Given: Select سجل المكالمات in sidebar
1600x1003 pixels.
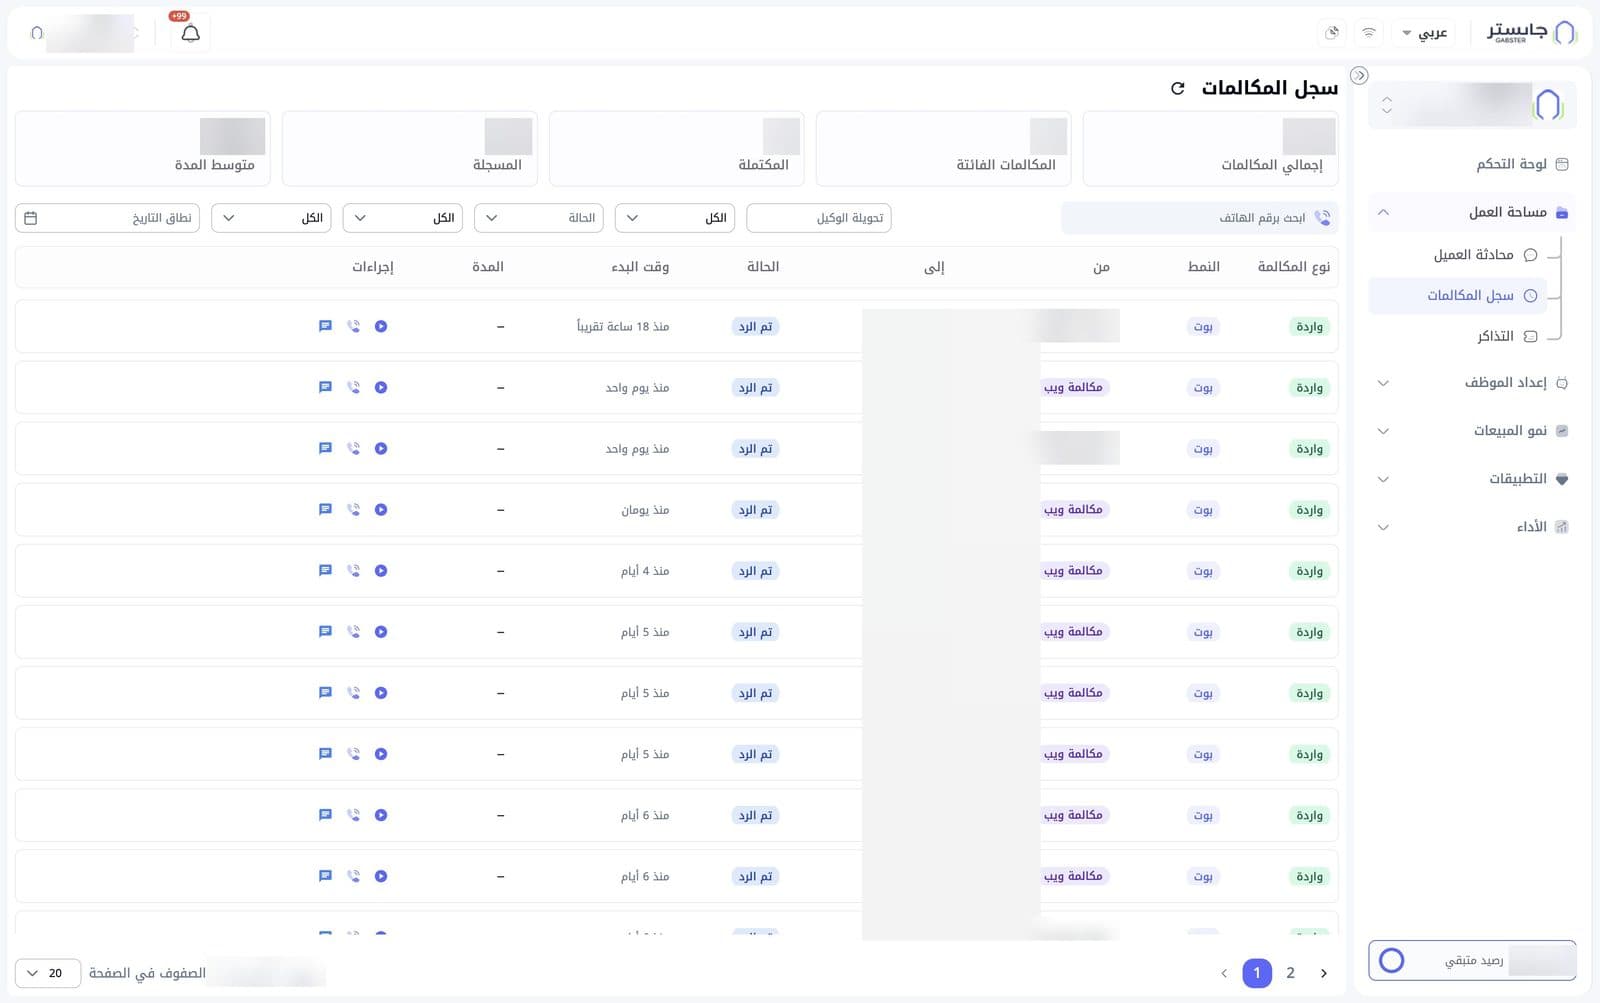Looking at the screenshot, I should coord(1457,295).
